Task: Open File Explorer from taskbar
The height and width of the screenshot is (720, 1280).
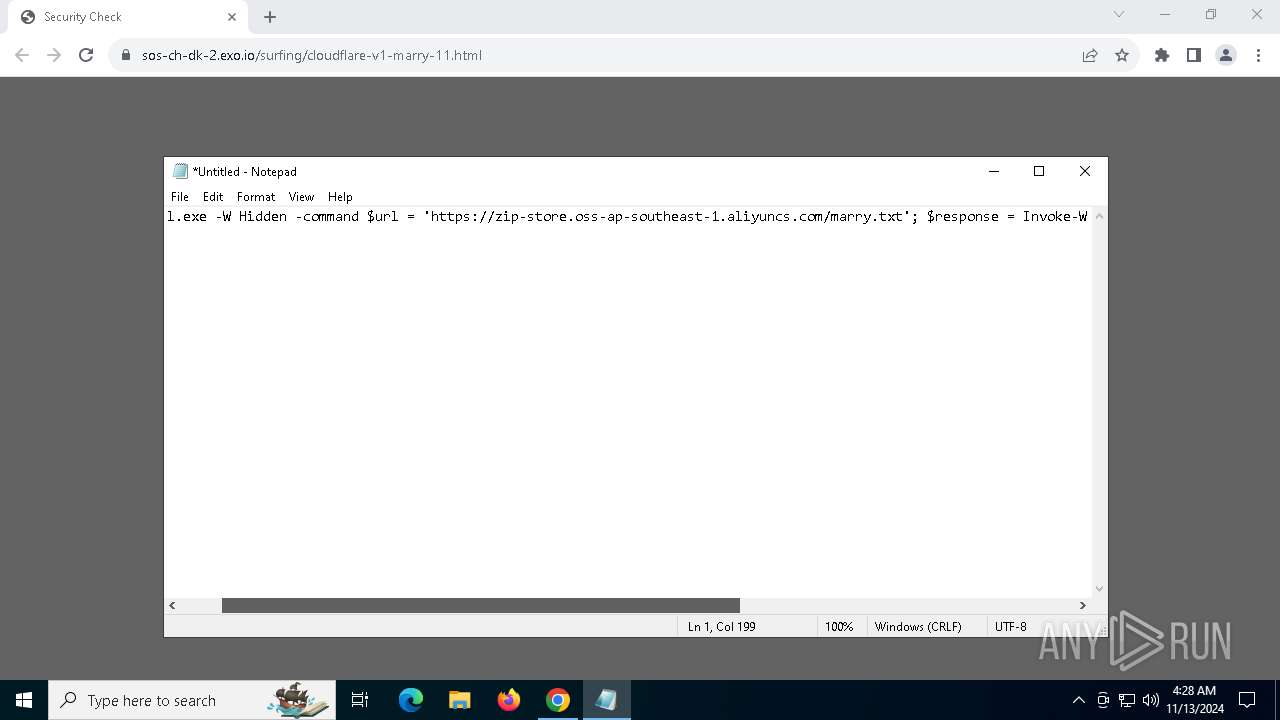Action: [460, 700]
